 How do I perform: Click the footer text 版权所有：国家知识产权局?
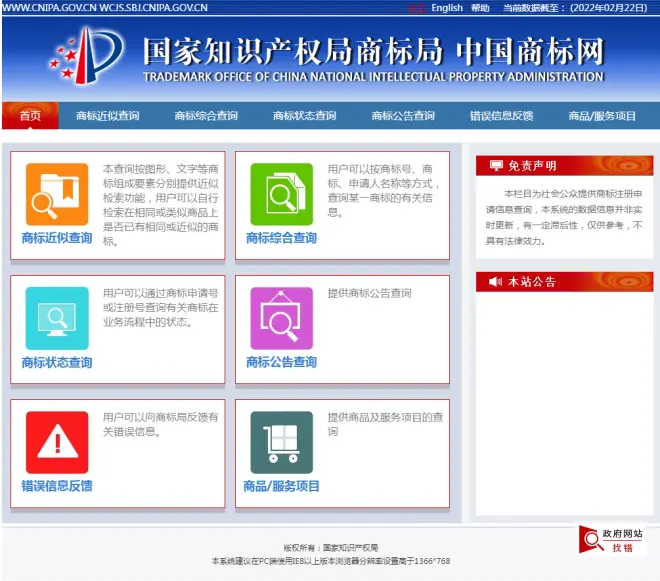click(330, 548)
